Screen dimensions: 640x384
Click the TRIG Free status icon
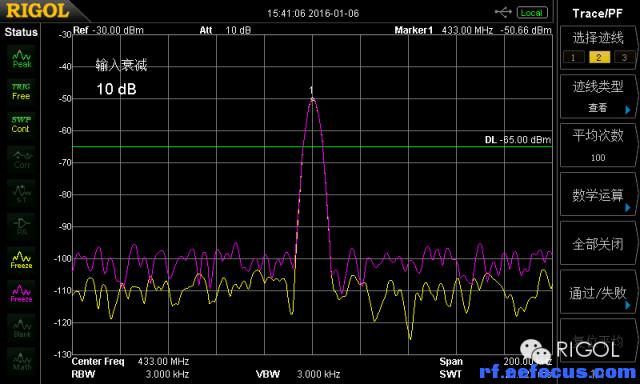click(21, 92)
